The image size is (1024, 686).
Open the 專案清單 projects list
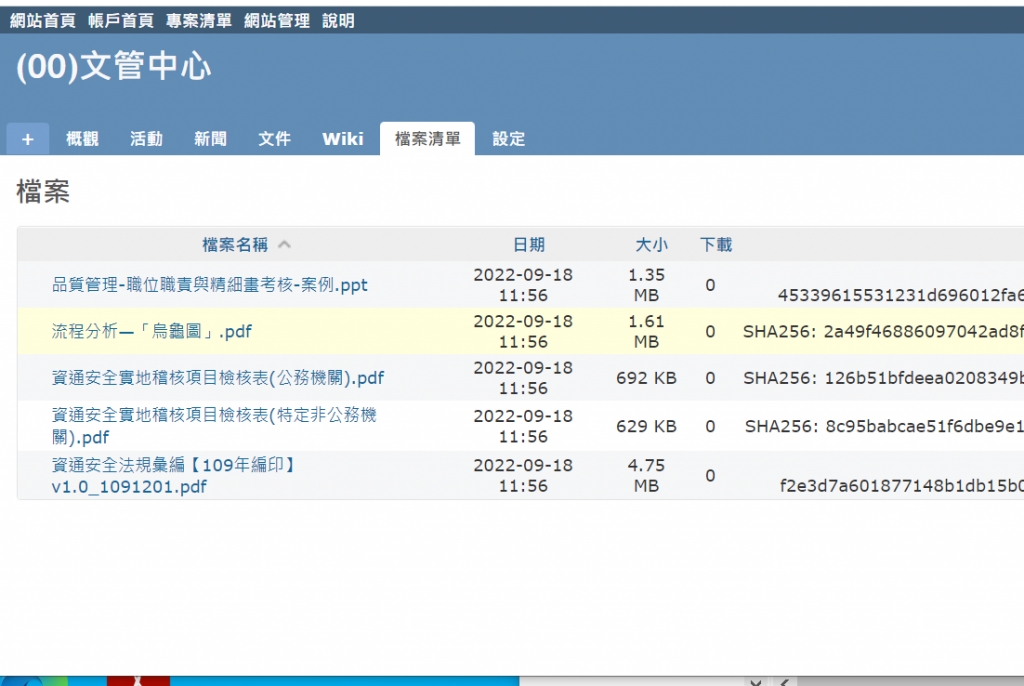[199, 20]
